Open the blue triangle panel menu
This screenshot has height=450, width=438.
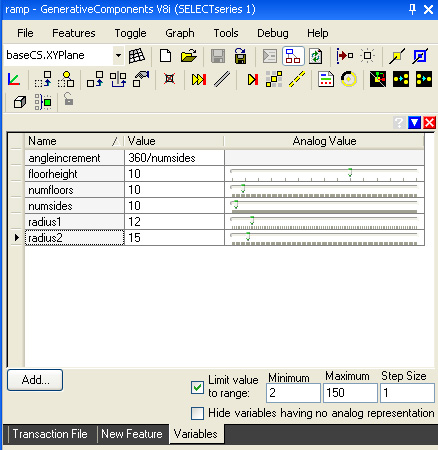coord(414,123)
